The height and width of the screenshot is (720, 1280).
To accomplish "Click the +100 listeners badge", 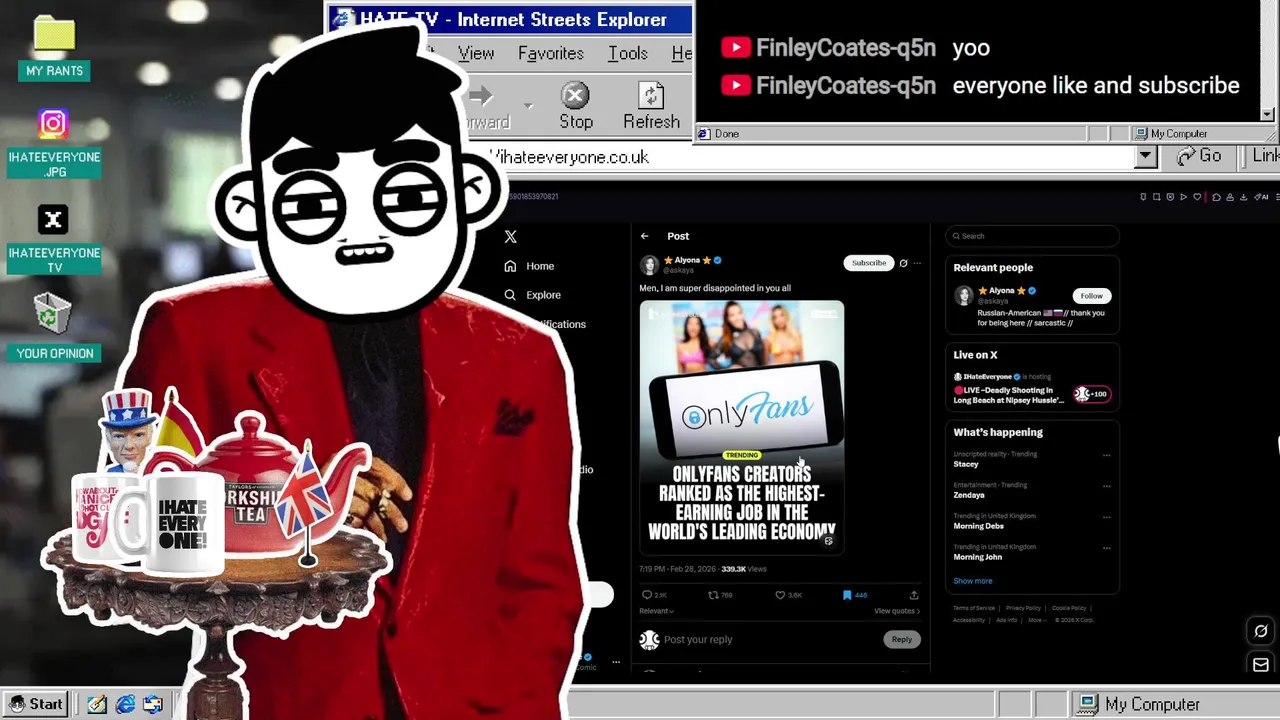I will (x=1091, y=394).
